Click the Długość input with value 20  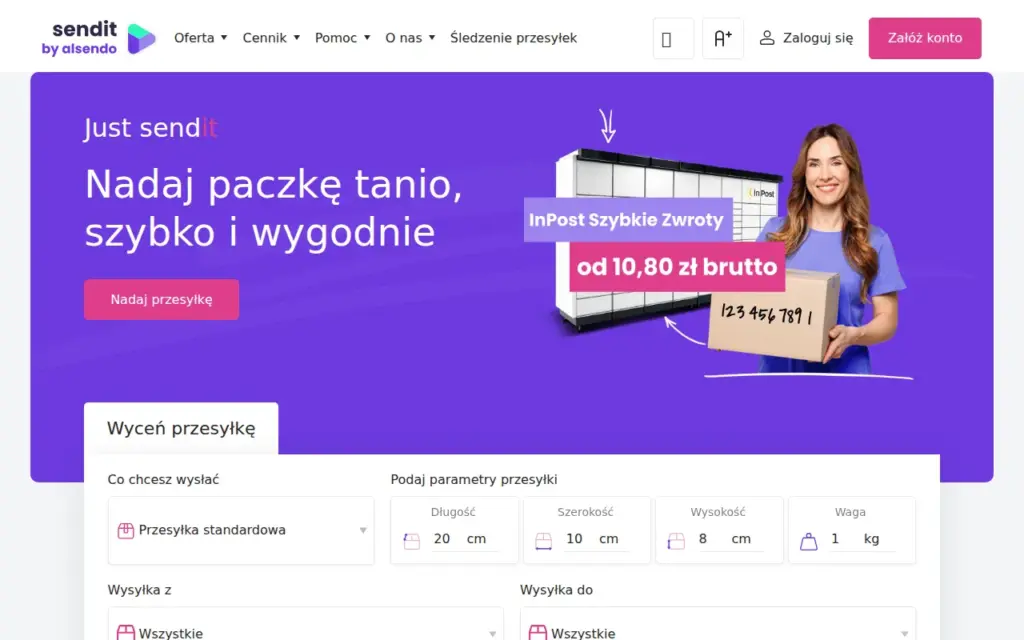point(447,539)
